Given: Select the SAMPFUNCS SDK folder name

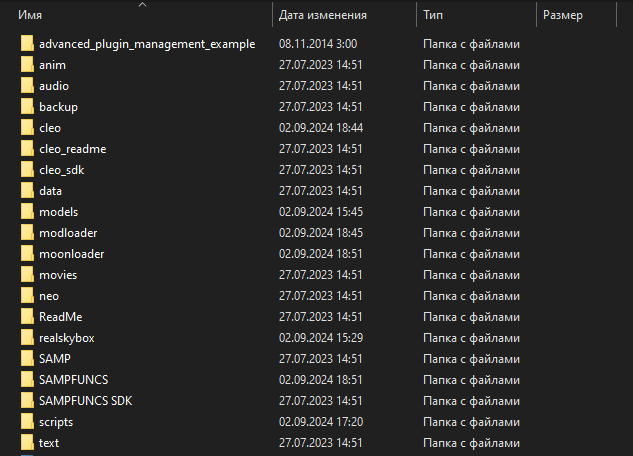Looking at the screenshot, I should [x=86, y=401].
